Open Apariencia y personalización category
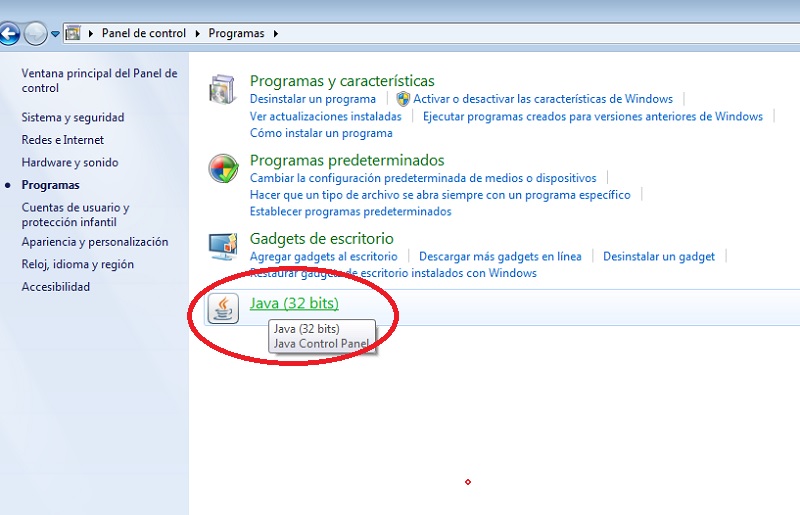This screenshot has height=515, width=800. click(95, 242)
